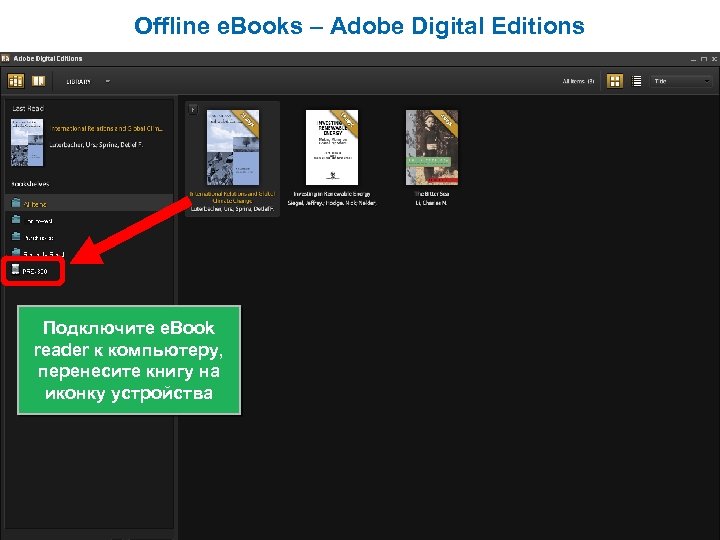720x540 pixels.
Task: Open Last Read book cover thumbnail
Action: pos(27,142)
